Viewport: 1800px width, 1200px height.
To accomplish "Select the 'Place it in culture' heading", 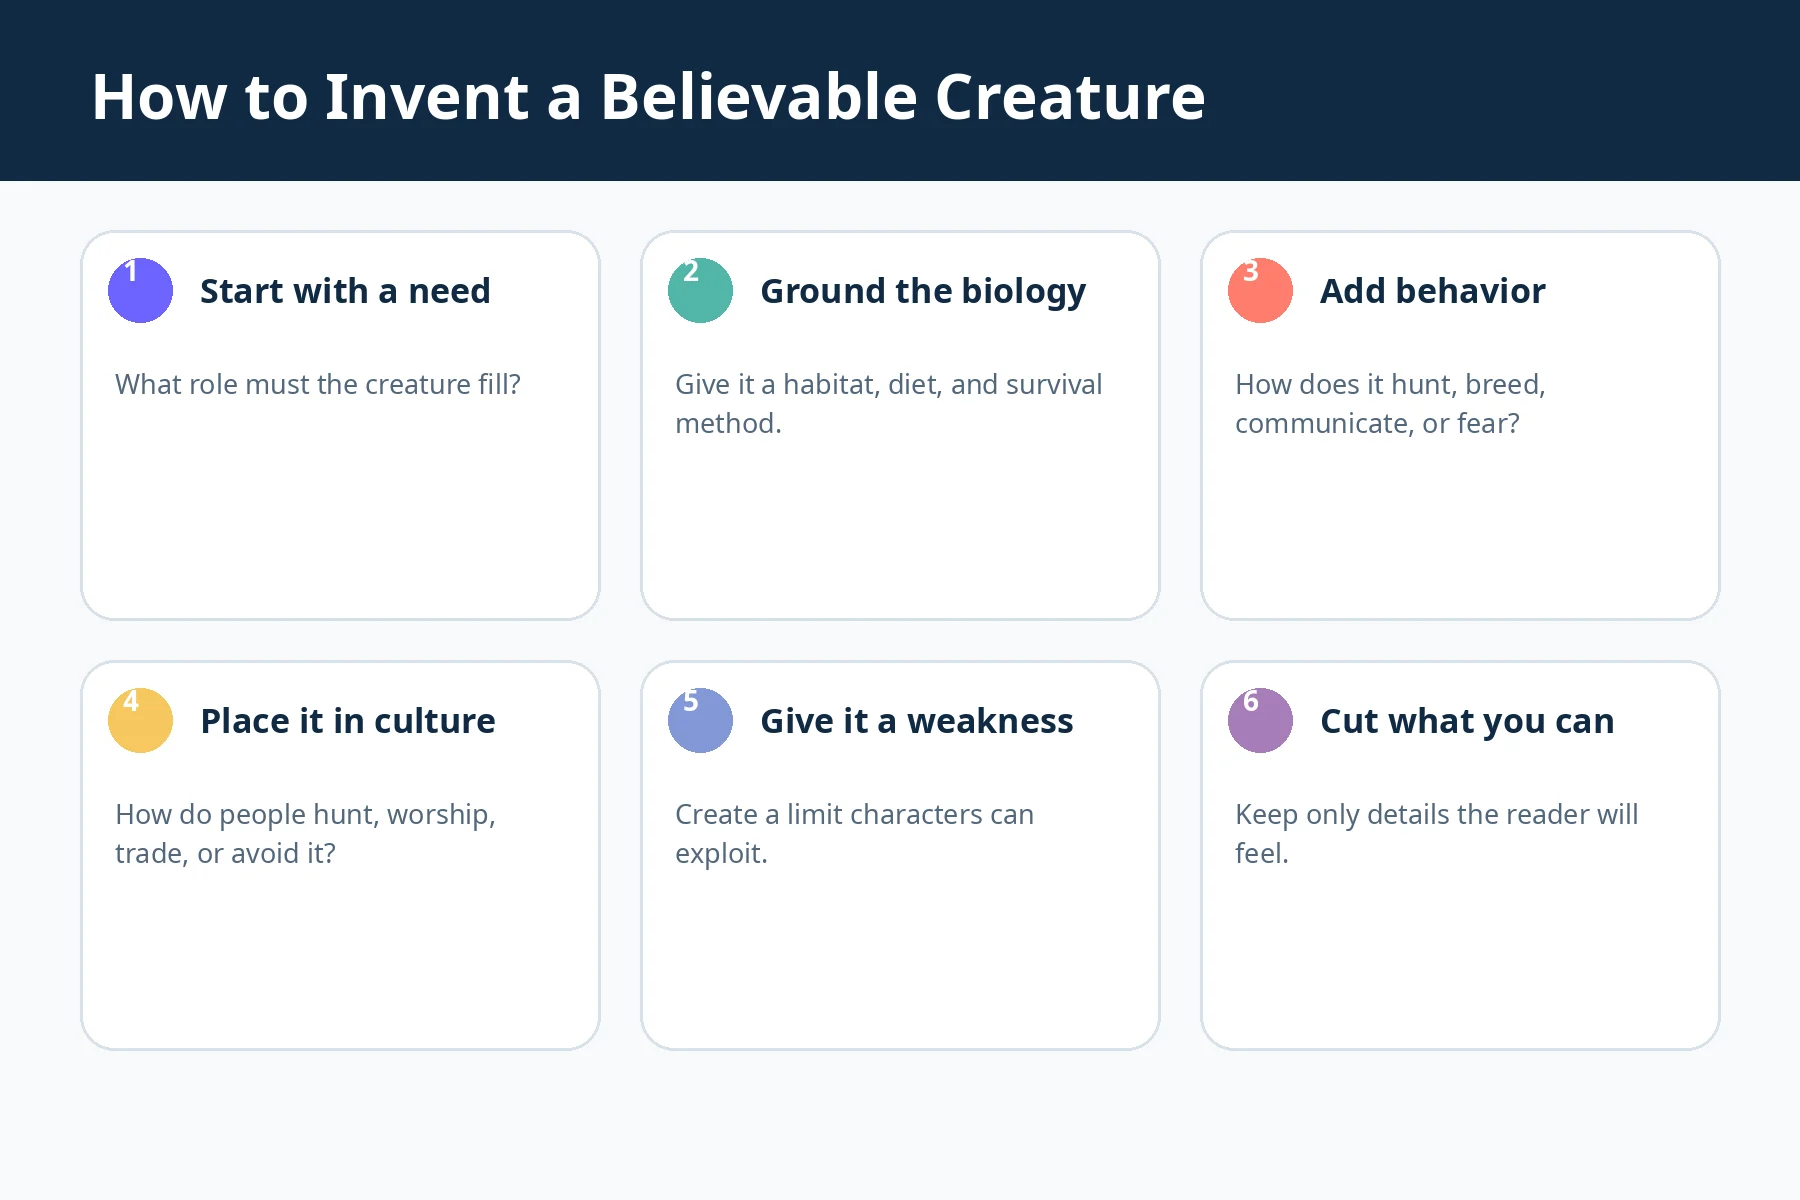I will pos(348,721).
